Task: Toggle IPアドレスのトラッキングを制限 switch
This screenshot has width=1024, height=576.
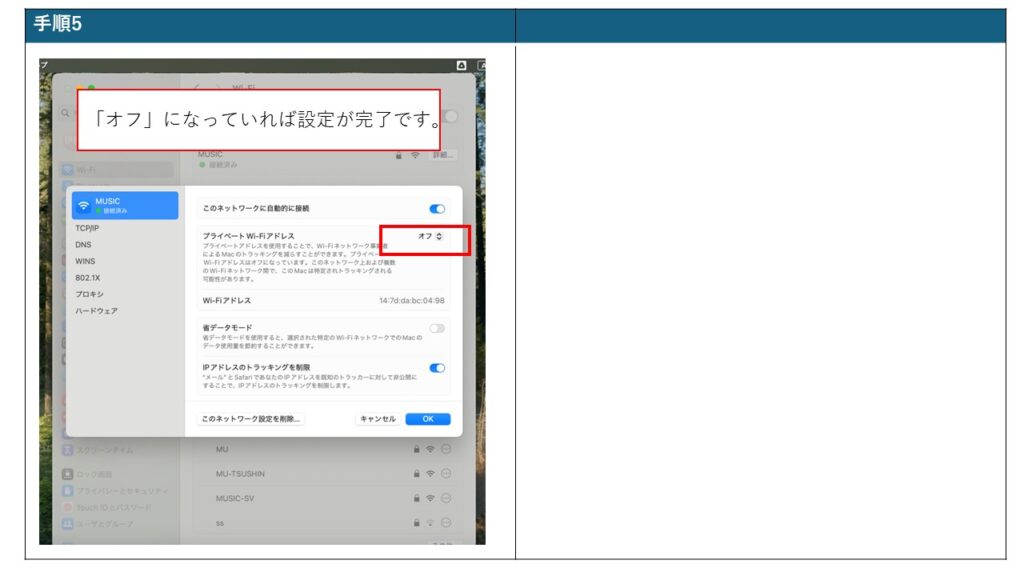Action: pyautogui.click(x=437, y=368)
